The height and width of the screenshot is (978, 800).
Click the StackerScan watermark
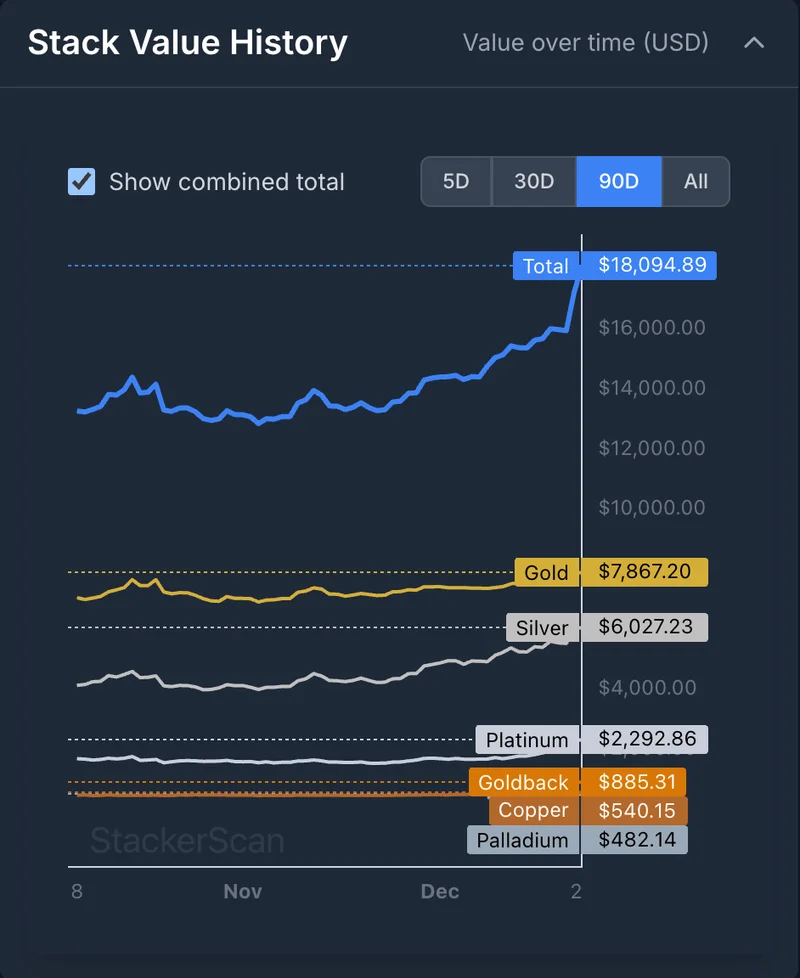[x=185, y=841]
